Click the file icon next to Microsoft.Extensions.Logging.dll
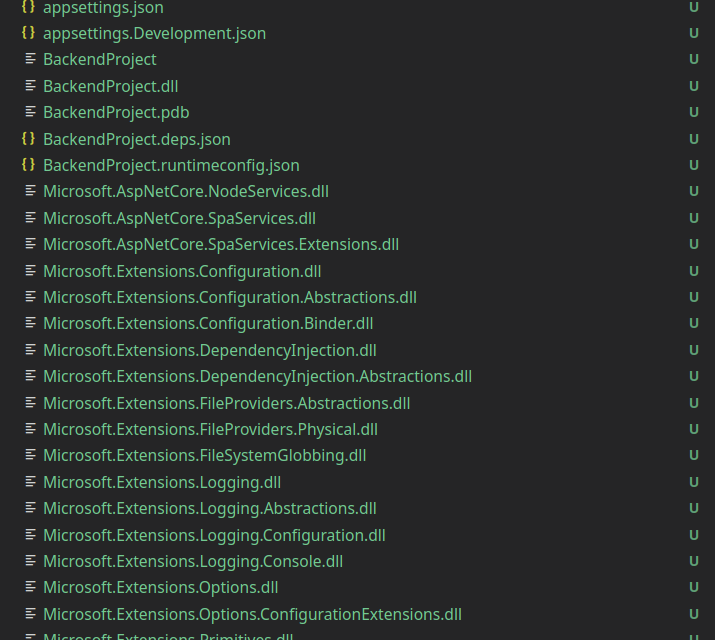 click(x=31, y=482)
